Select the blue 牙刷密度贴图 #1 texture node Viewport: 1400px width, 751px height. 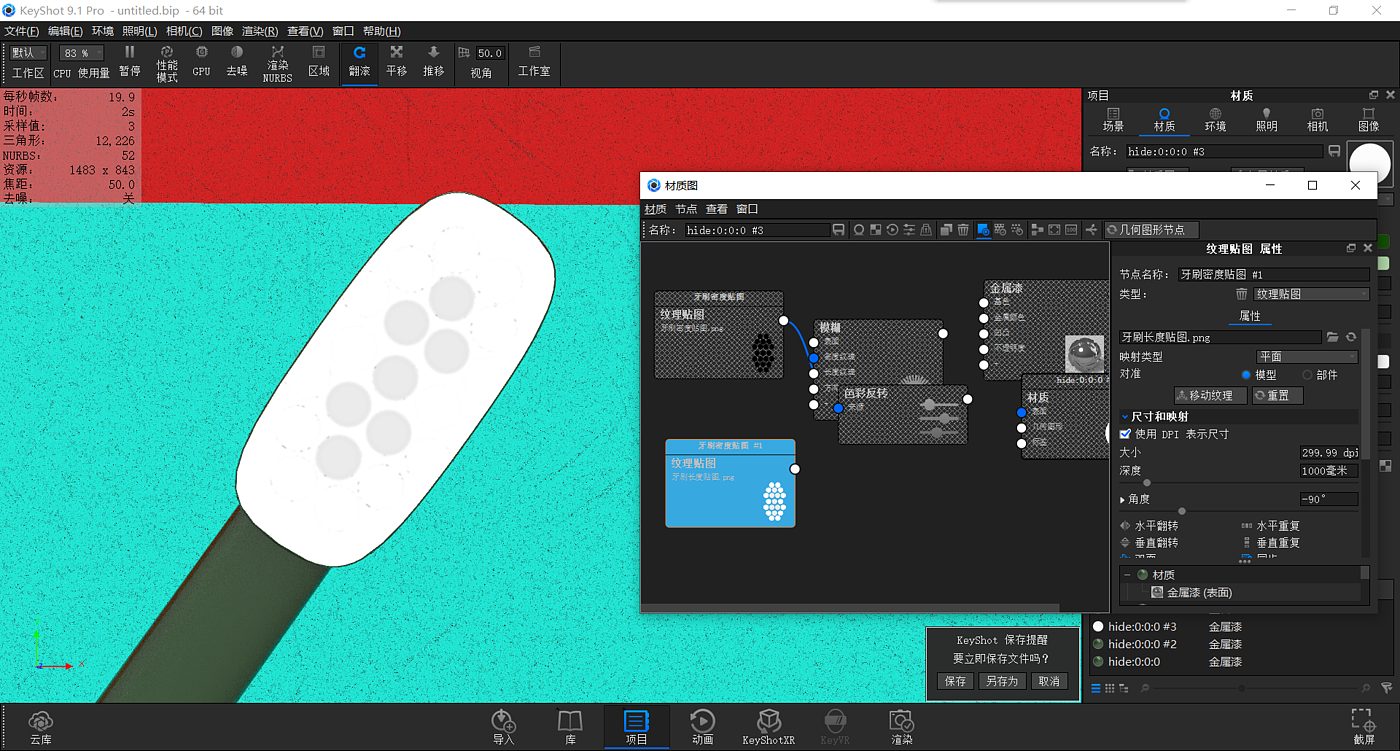pyautogui.click(x=731, y=483)
